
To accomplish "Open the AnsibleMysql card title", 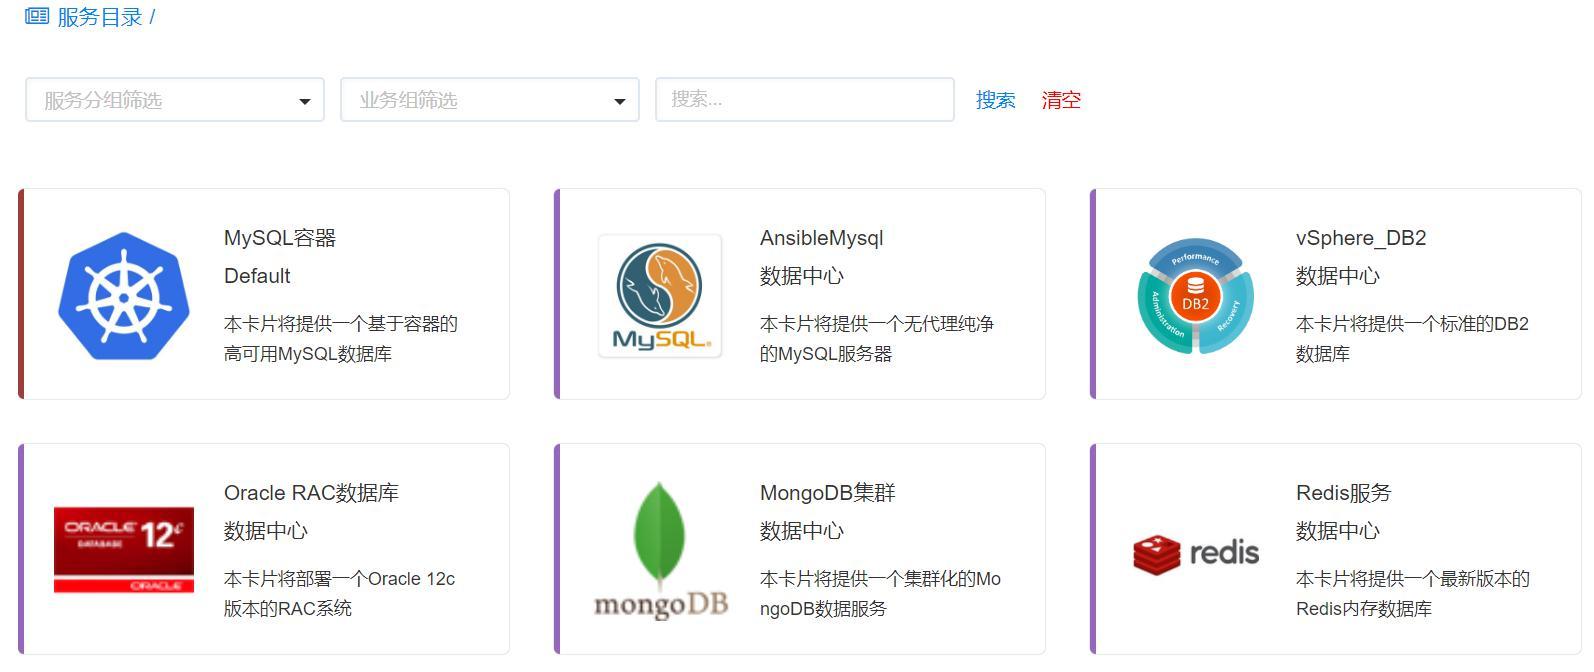I will [x=822, y=238].
